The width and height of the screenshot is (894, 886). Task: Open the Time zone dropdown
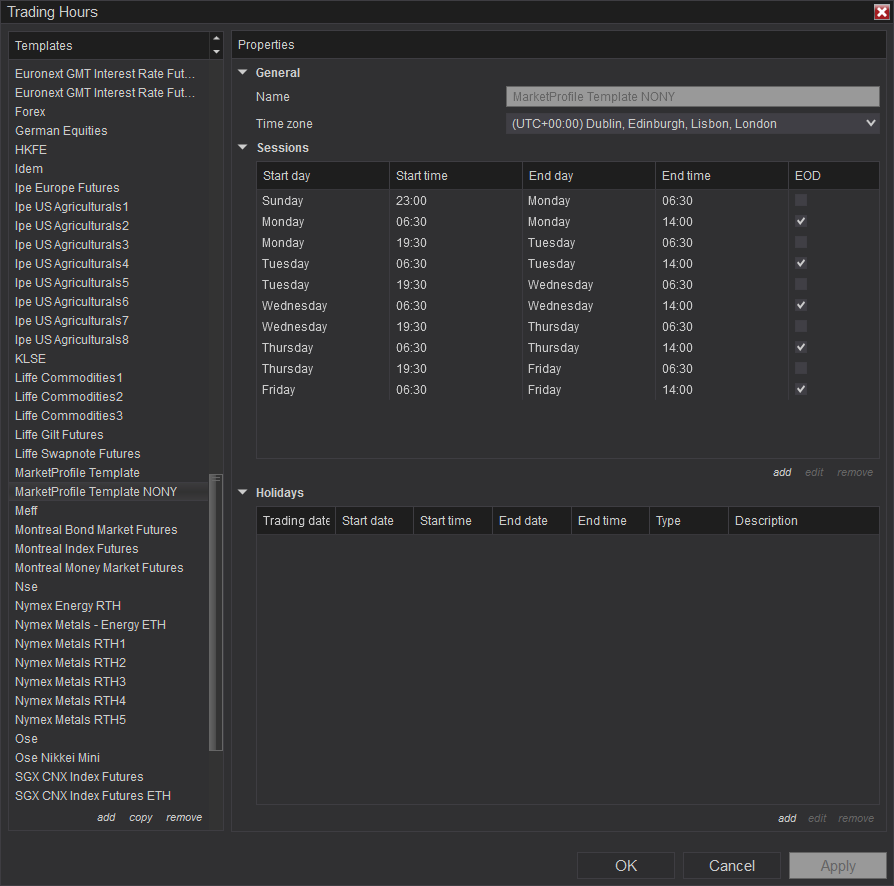pos(692,124)
